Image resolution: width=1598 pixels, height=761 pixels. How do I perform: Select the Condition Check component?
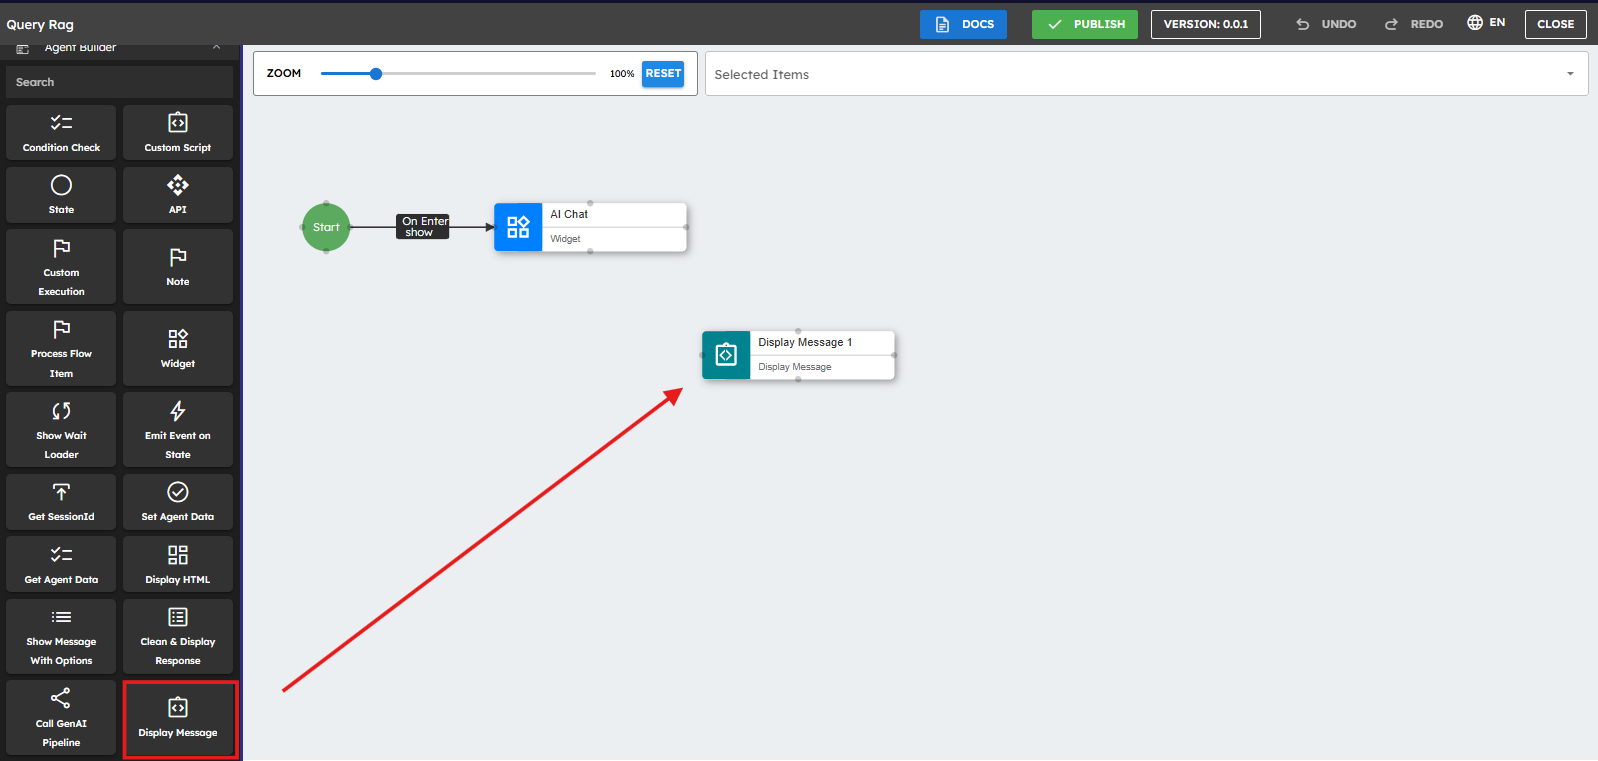[x=61, y=133]
